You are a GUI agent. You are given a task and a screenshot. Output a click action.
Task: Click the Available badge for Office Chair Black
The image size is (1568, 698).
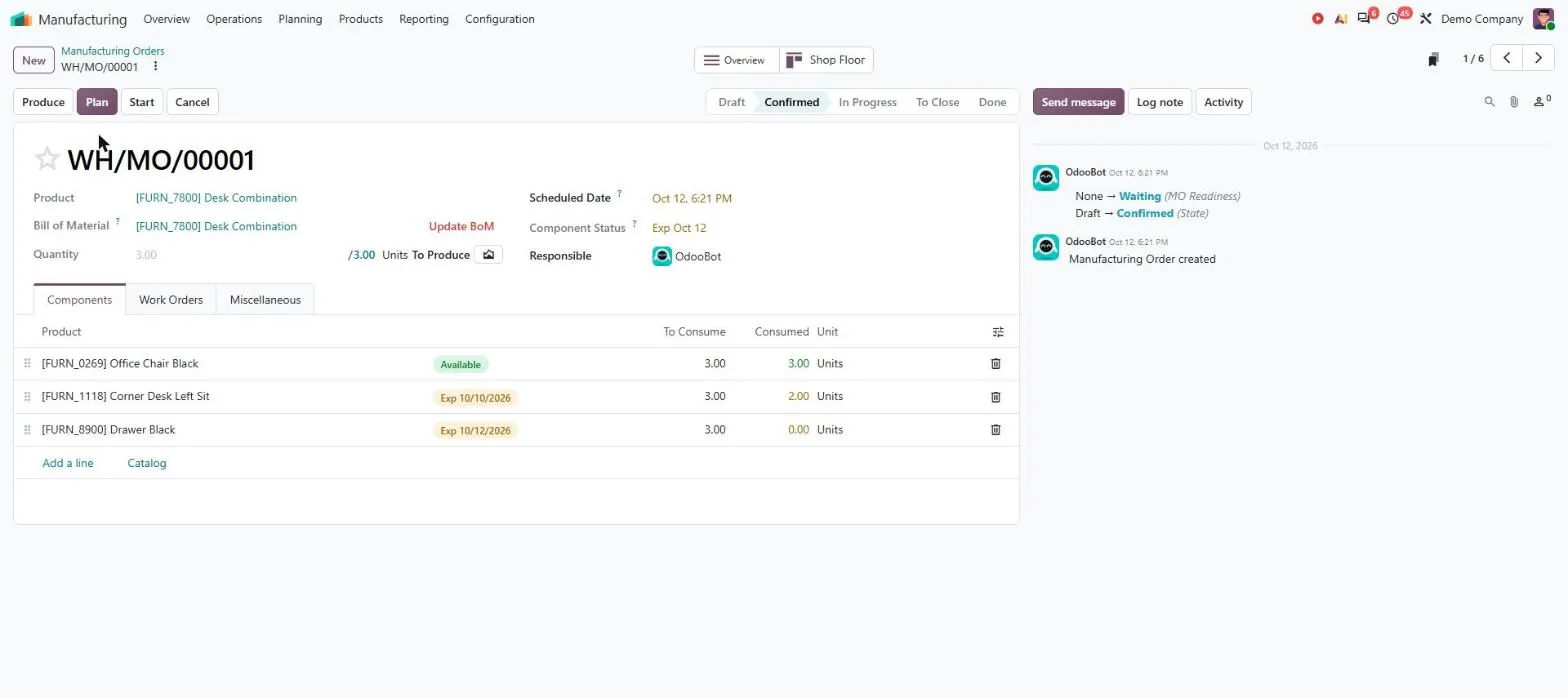pos(461,365)
